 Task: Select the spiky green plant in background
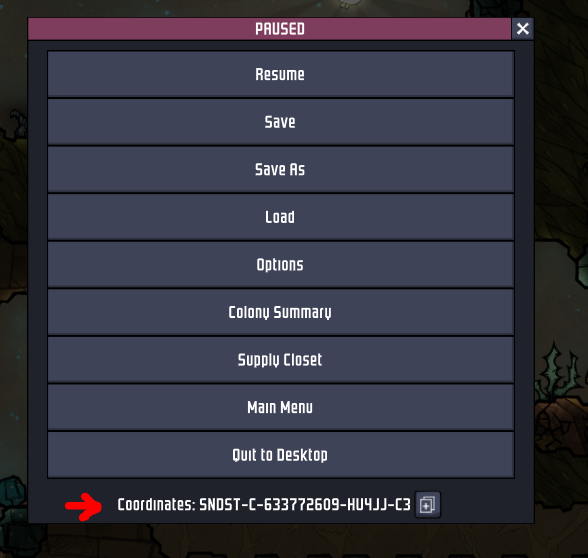pyautogui.click(x=559, y=373)
